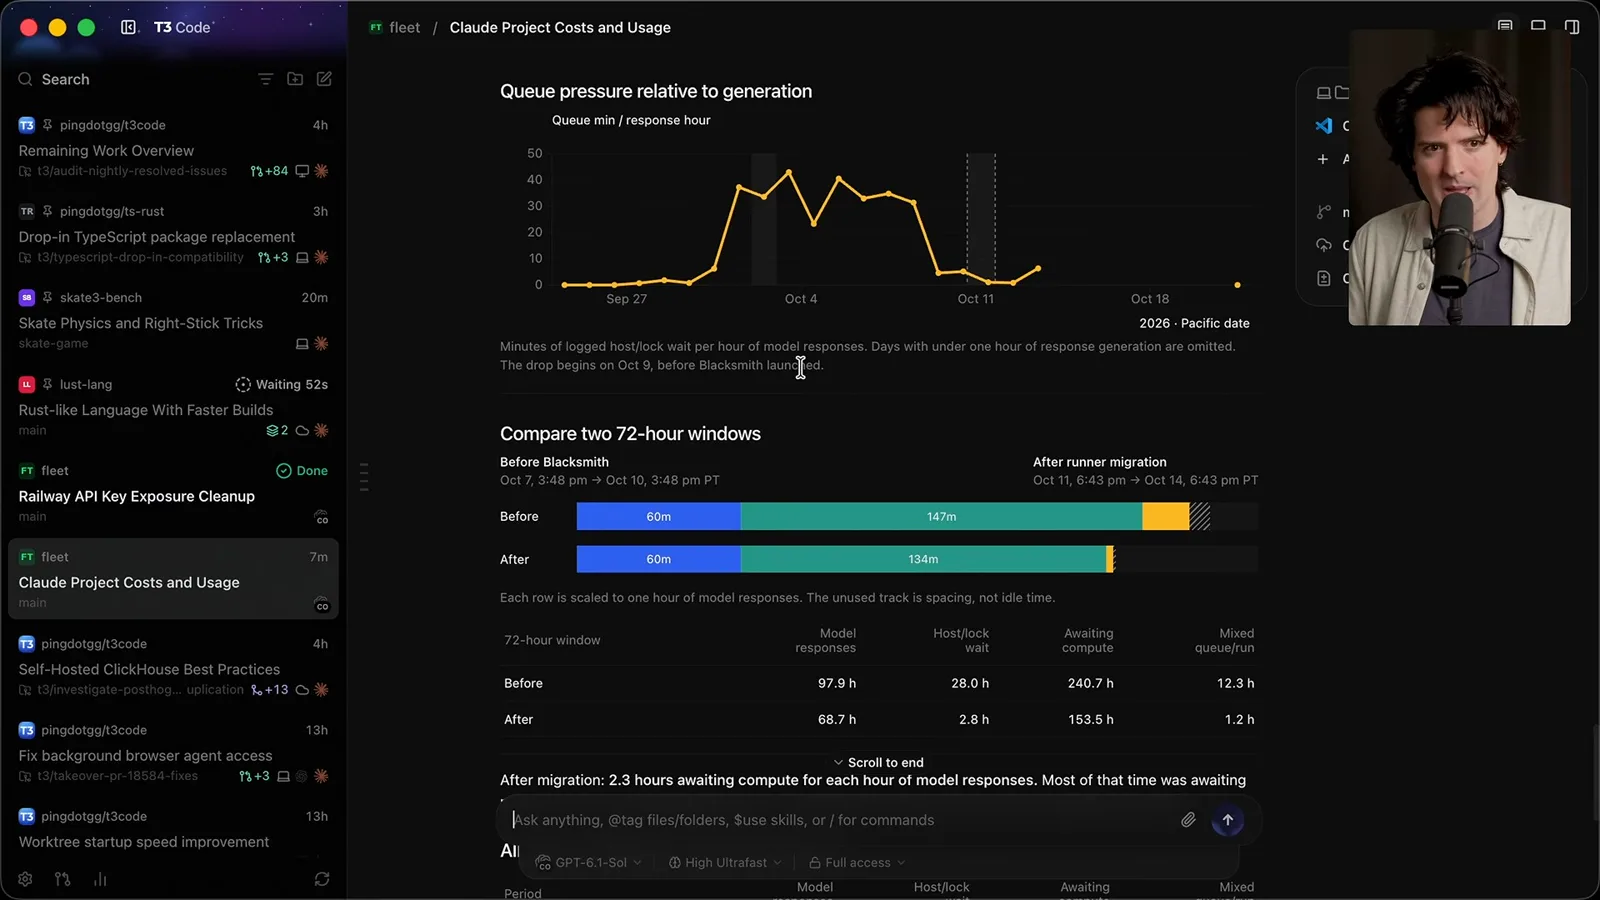The width and height of the screenshot is (1600, 900).
Task: Open the usage stats bar chart icon
Action: 100,879
